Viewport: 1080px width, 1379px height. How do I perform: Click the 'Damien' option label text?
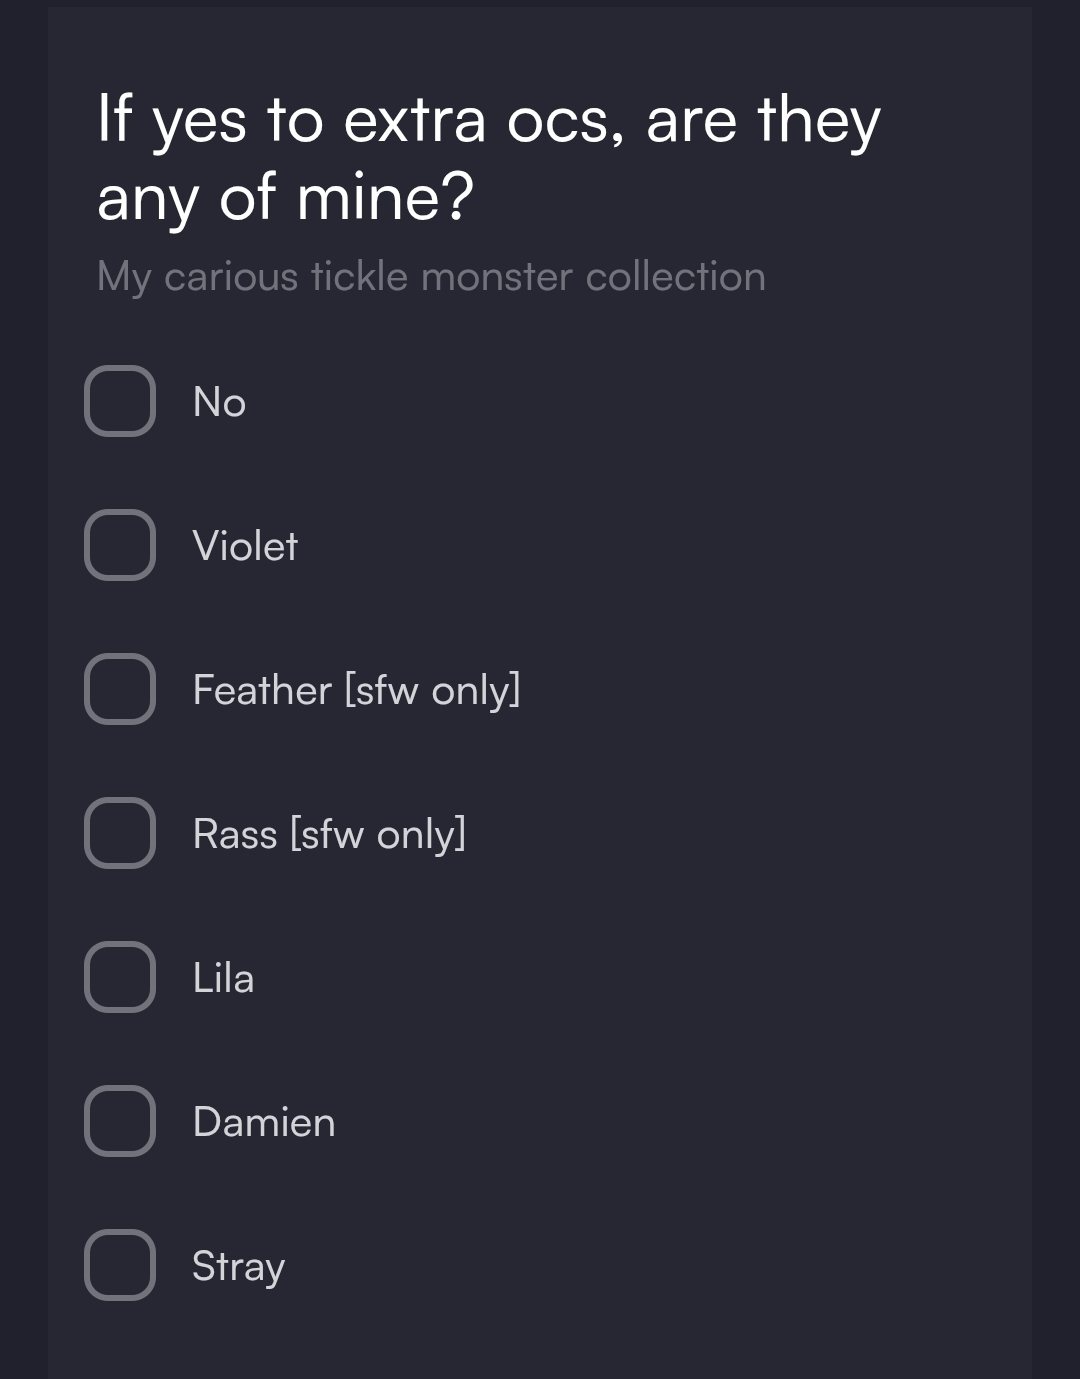(x=264, y=1122)
